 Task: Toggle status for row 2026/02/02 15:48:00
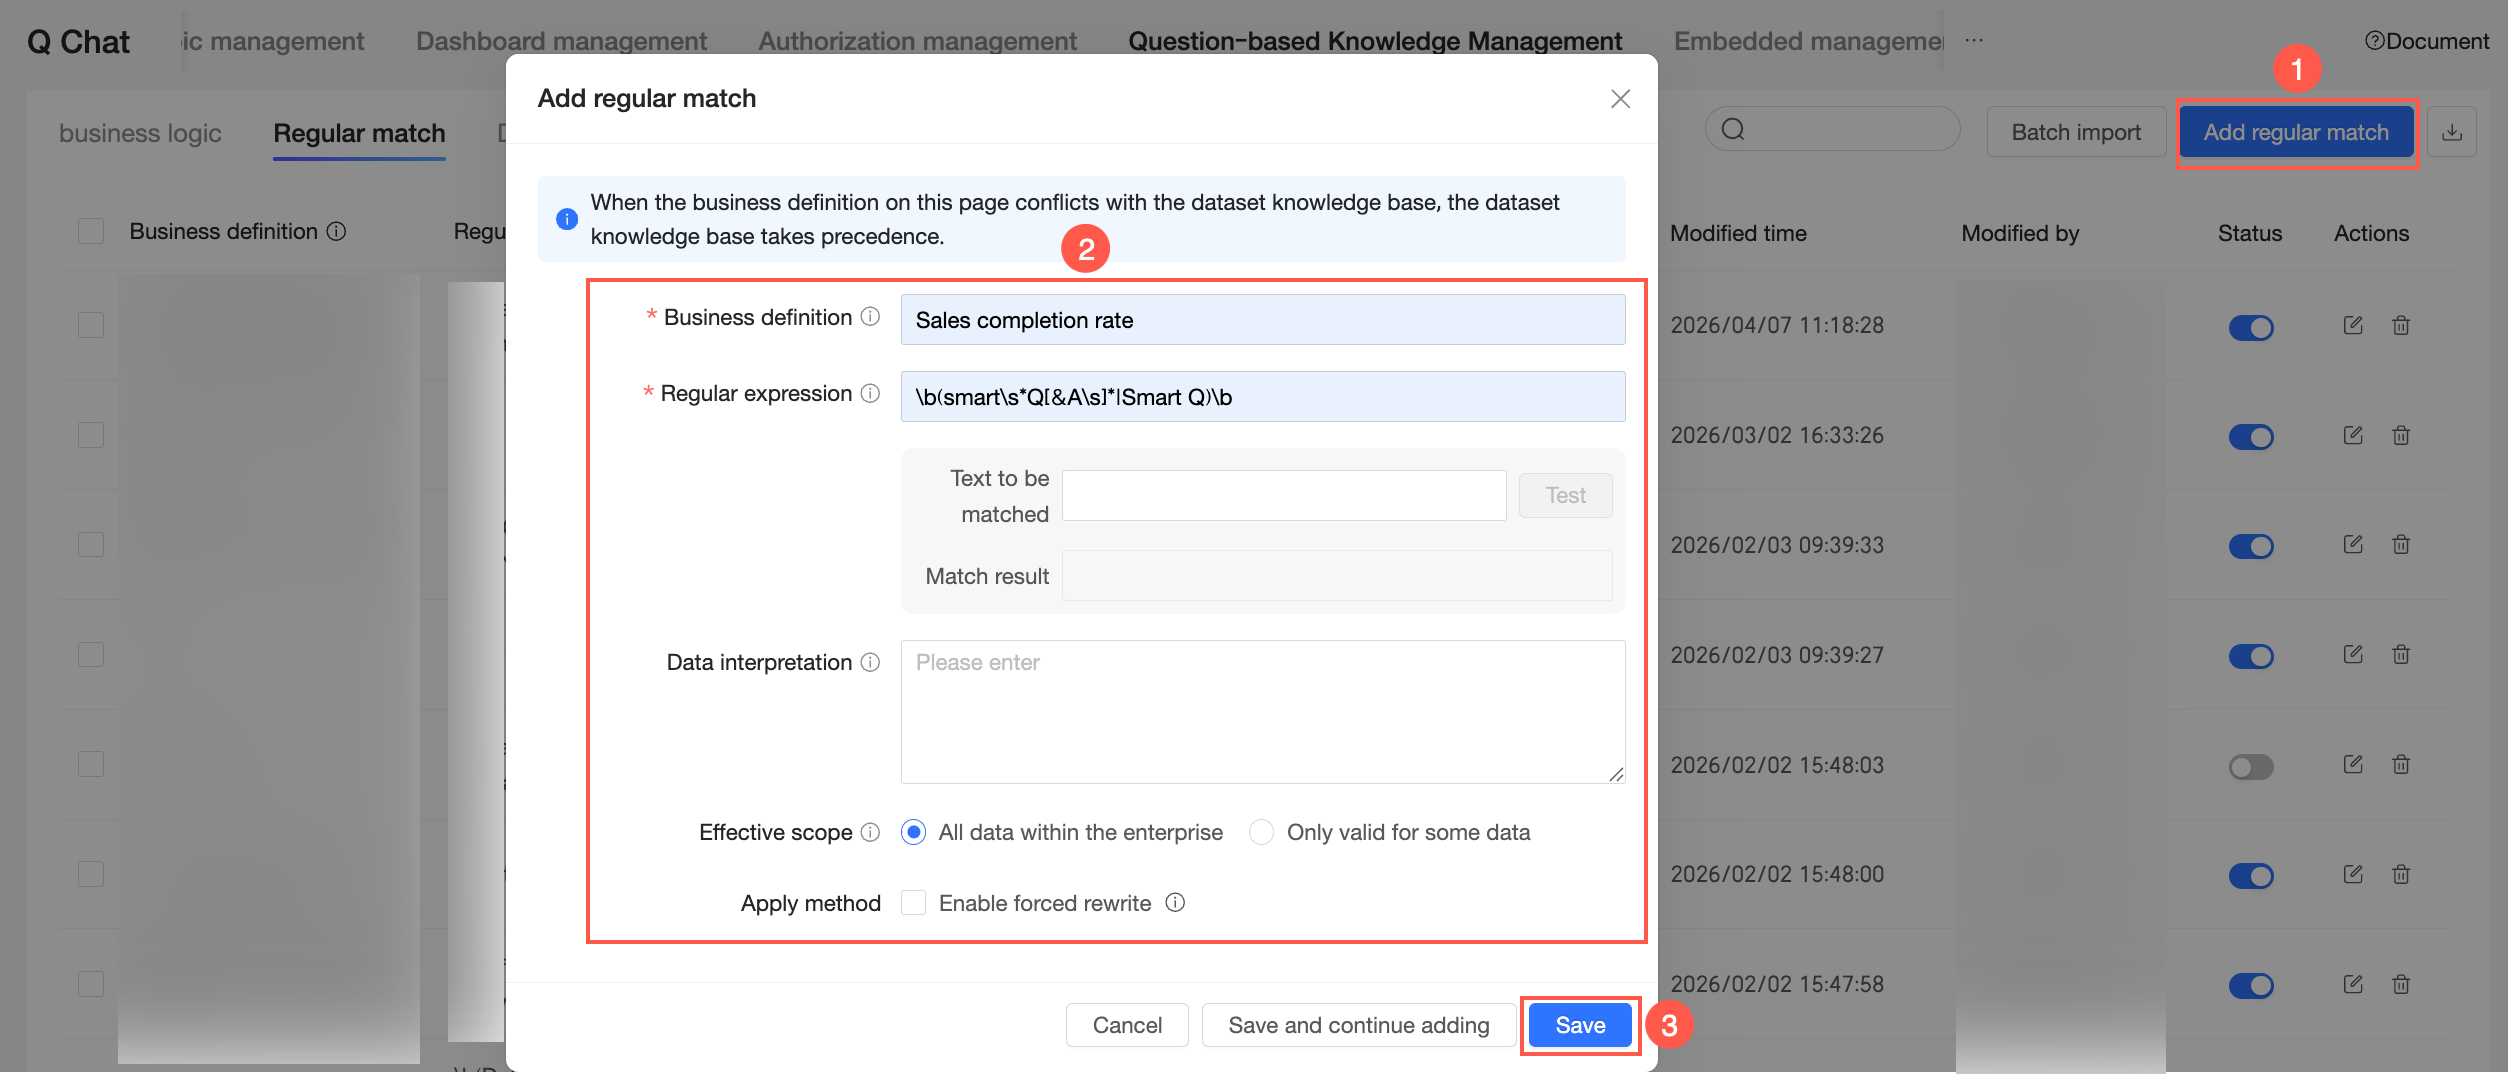pos(2251,876)
